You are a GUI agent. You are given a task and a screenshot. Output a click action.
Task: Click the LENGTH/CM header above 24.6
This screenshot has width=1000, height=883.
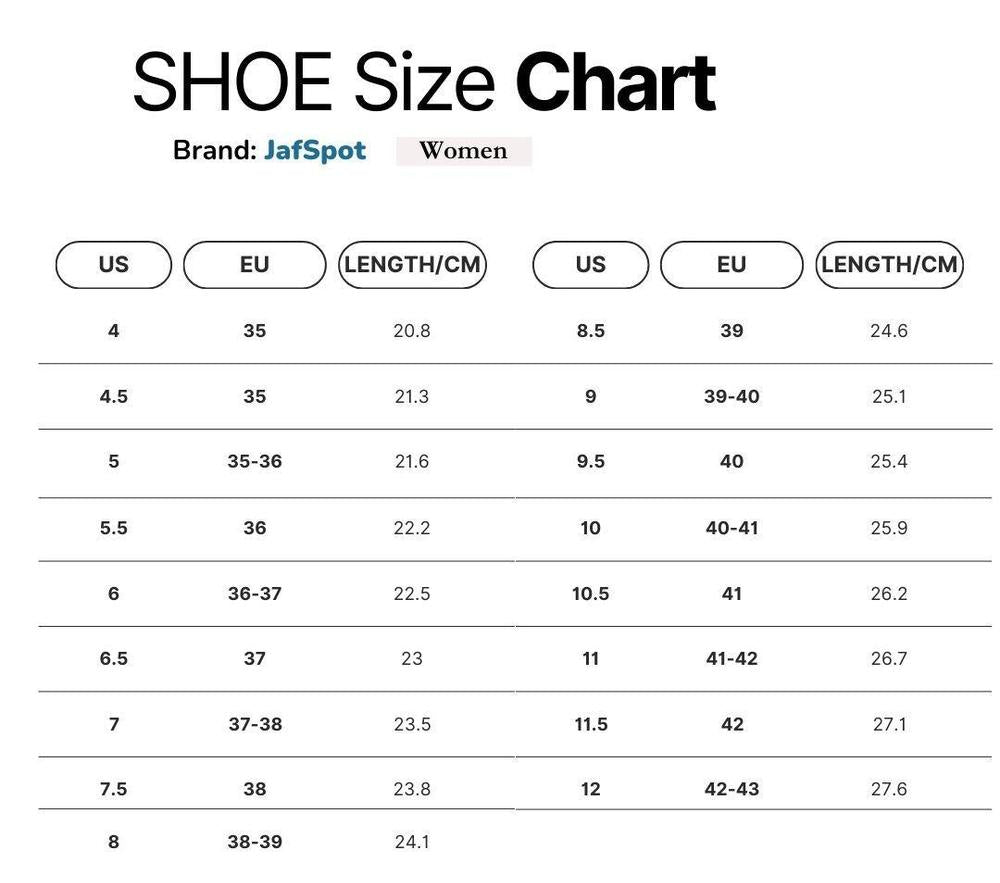pyautogui.click(x=889, y=265)
